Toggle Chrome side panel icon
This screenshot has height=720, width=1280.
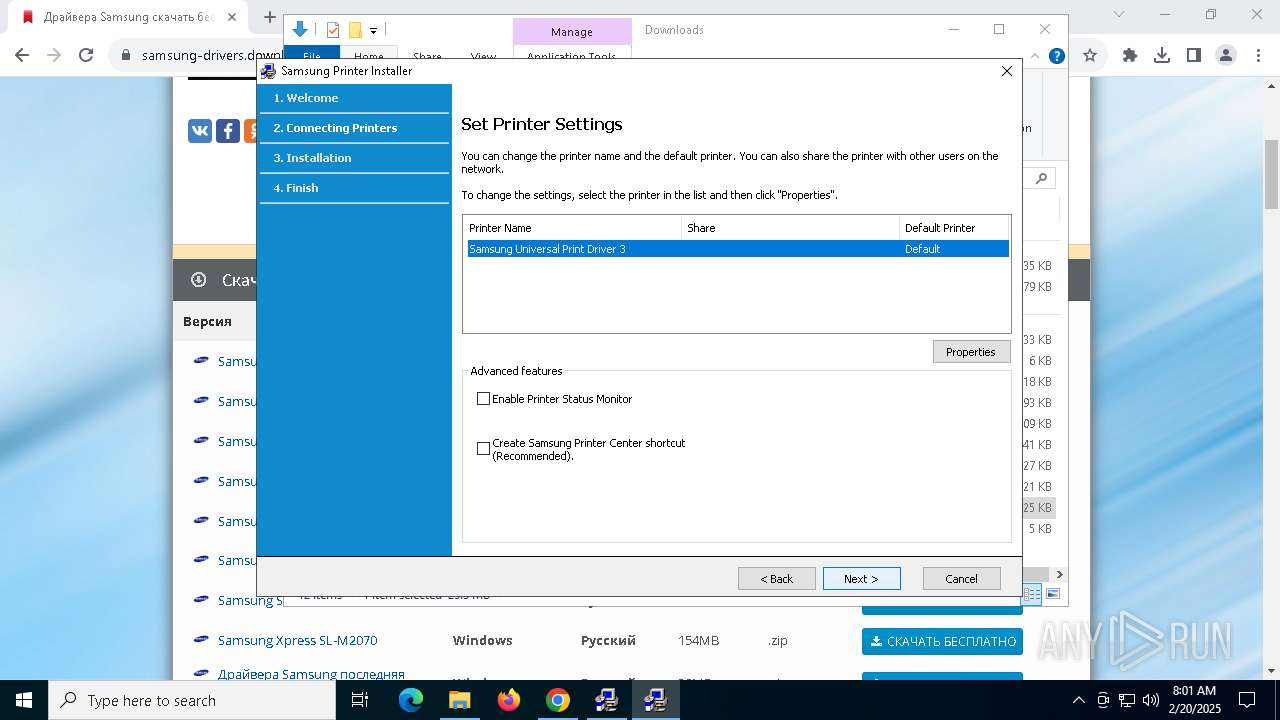click(1194, 55)
